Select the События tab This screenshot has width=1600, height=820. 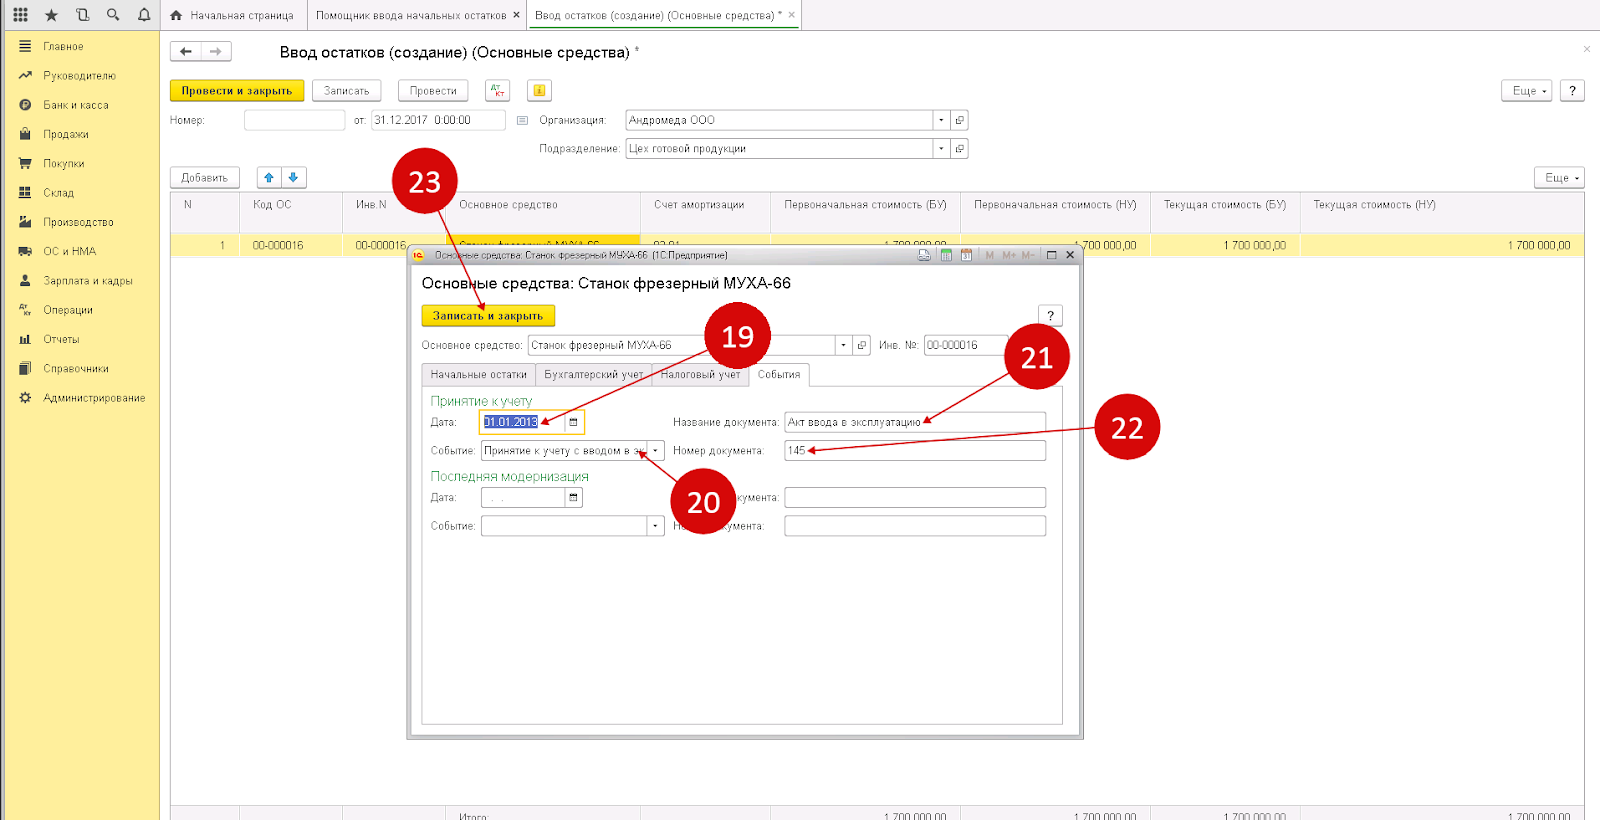pos(779,374)
